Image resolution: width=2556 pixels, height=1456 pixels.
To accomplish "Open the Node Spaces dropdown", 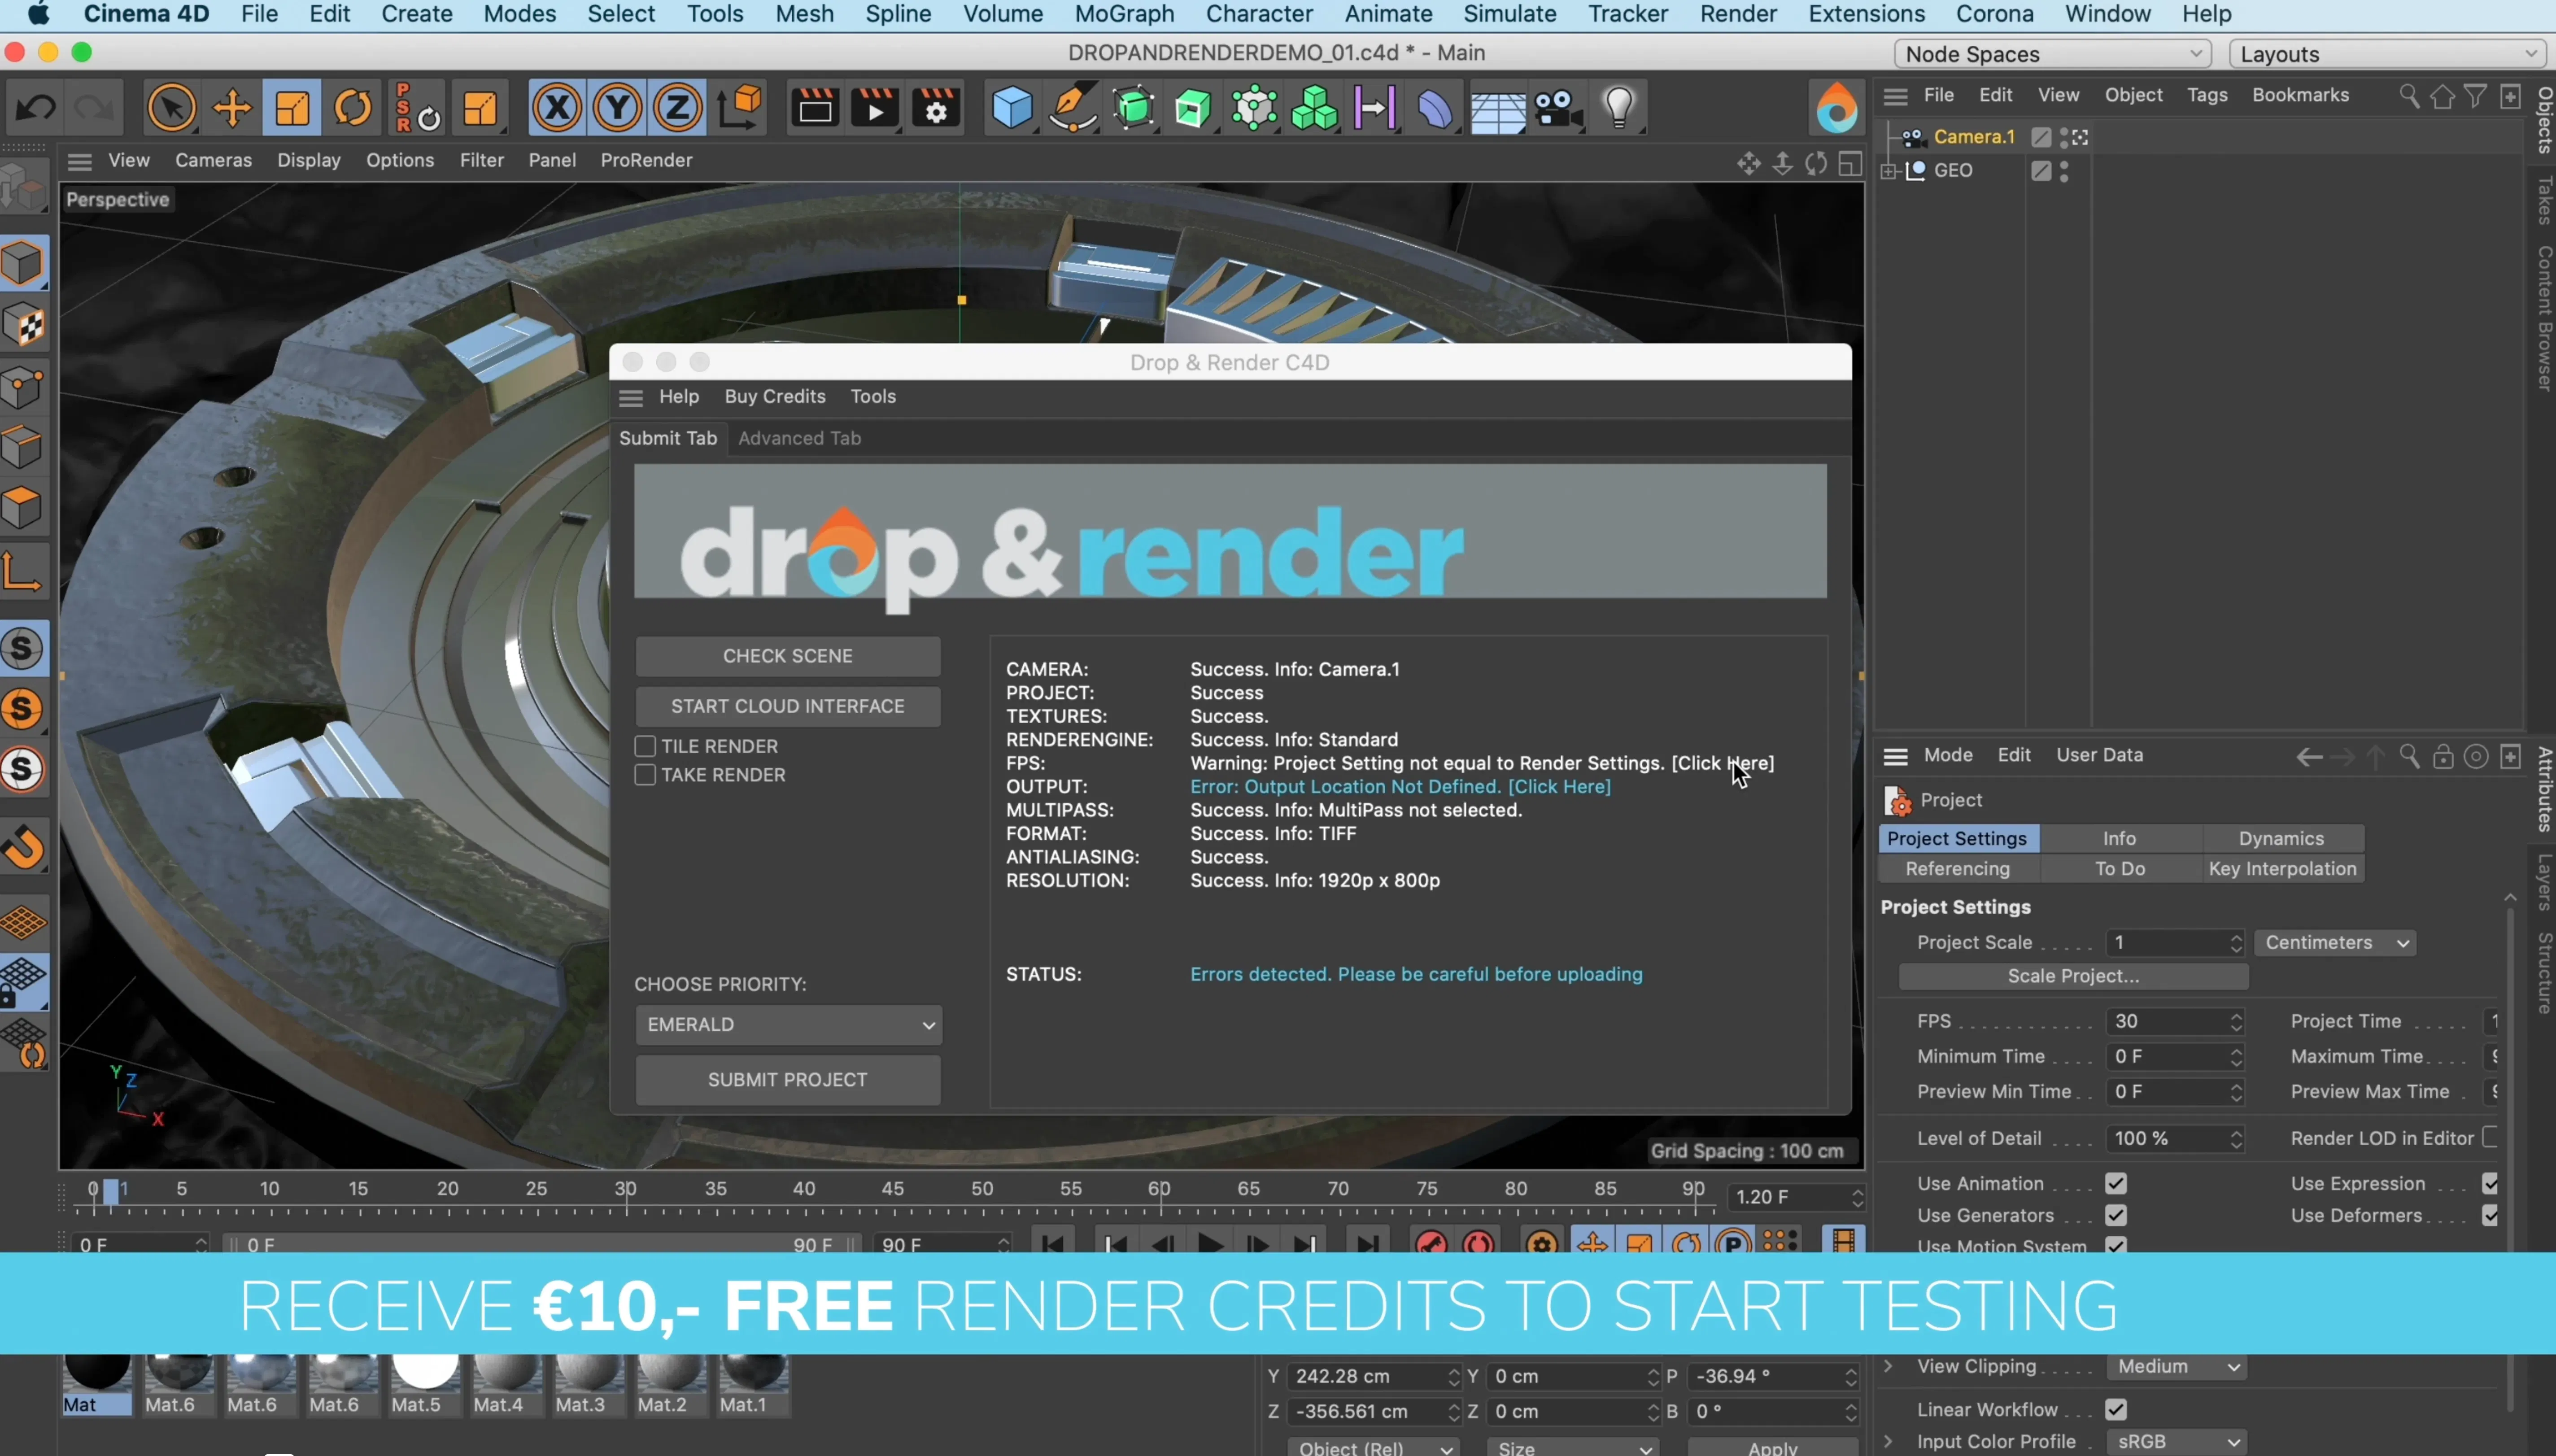I will (x=2052, y=54).
